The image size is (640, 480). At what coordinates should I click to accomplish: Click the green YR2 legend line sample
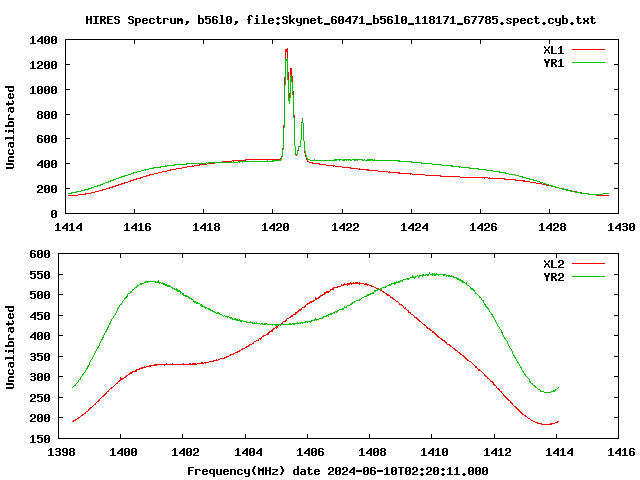click(588, 277)
